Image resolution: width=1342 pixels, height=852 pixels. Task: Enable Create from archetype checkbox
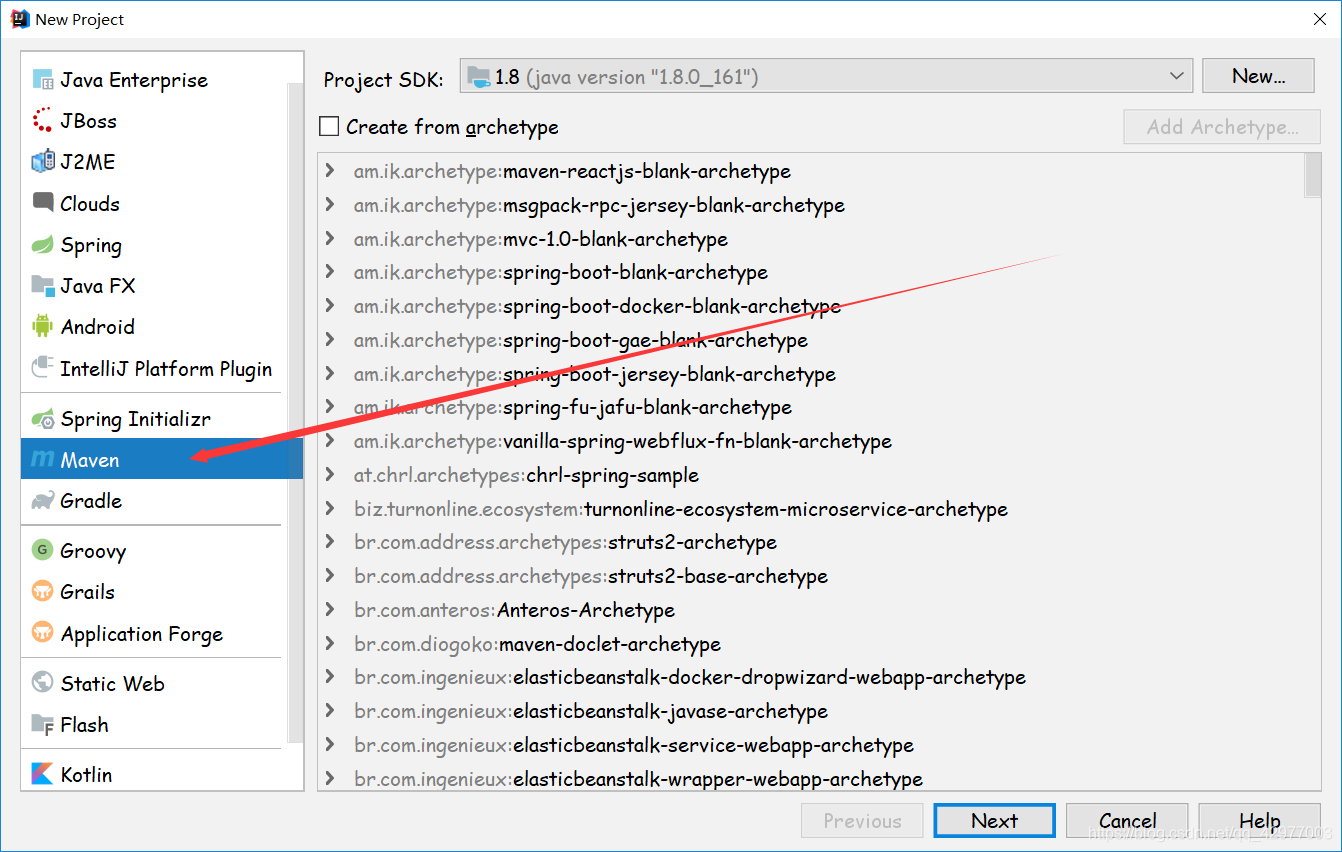click(x=329, y=127)
